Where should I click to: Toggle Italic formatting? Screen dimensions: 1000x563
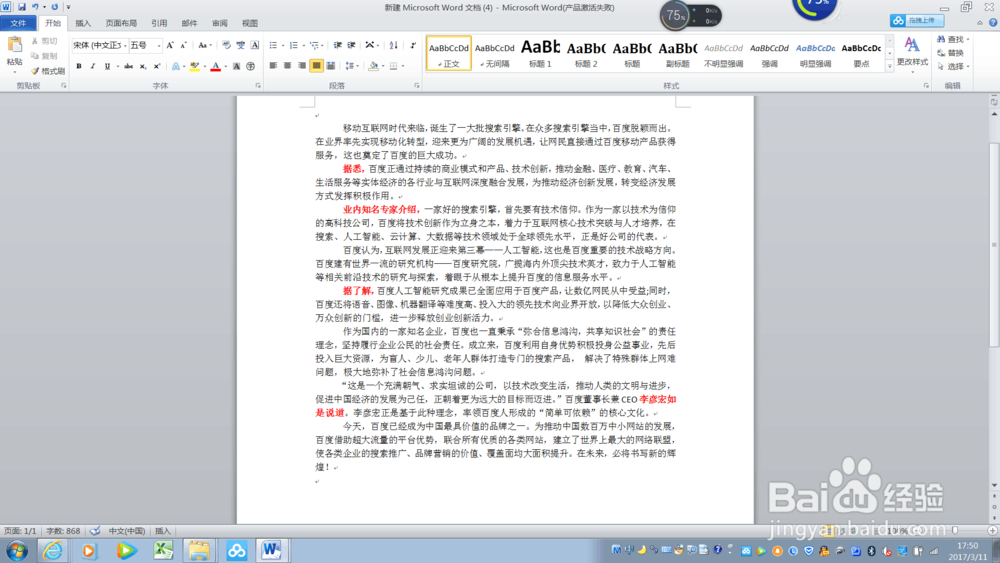coord(93,66)
